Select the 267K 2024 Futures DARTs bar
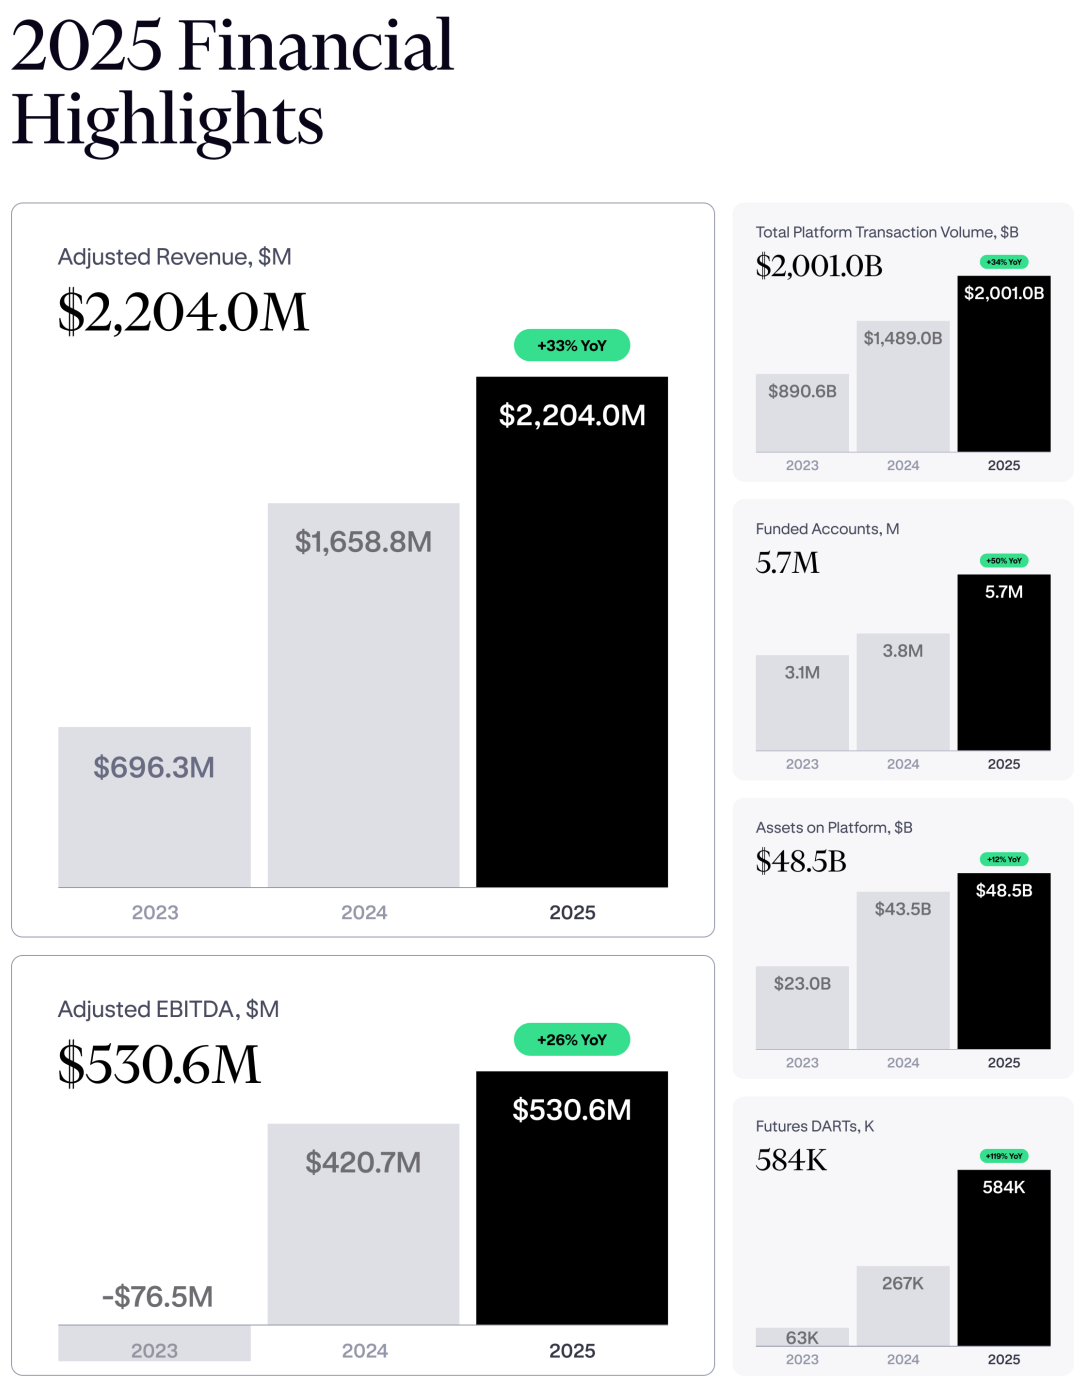The image size is (1080, 1385). click(903, 1305)
